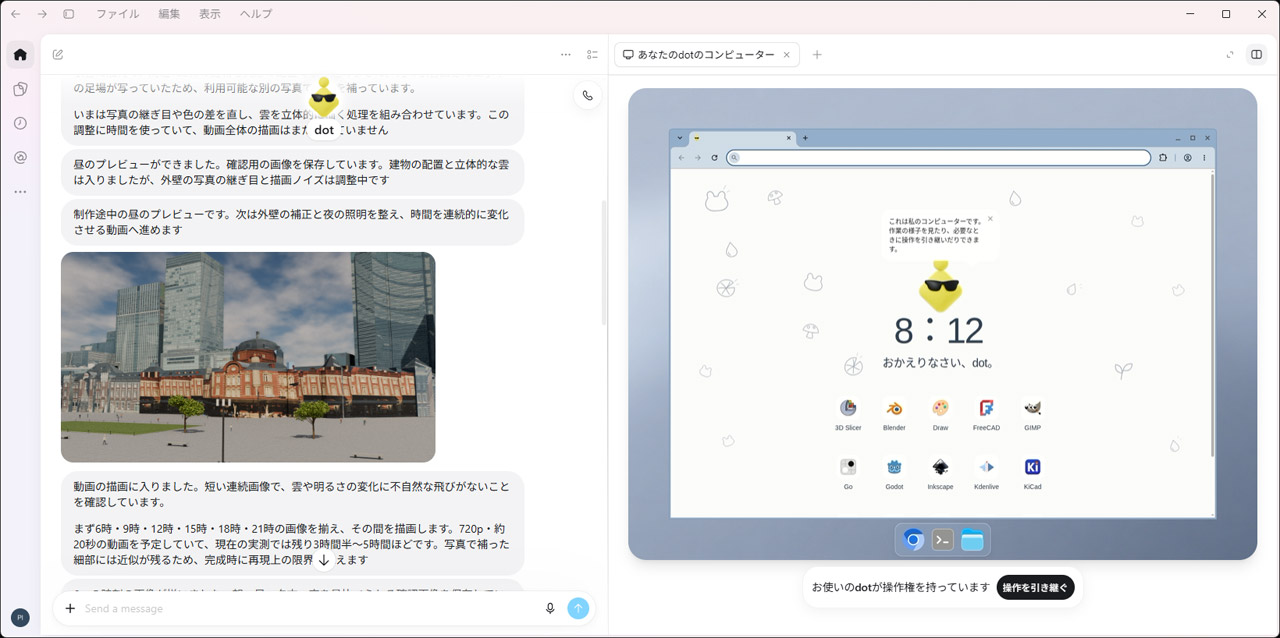Start a call with the phone icon
The width and height of the screenshot is (1280, 638).
[x=588, y=96]
